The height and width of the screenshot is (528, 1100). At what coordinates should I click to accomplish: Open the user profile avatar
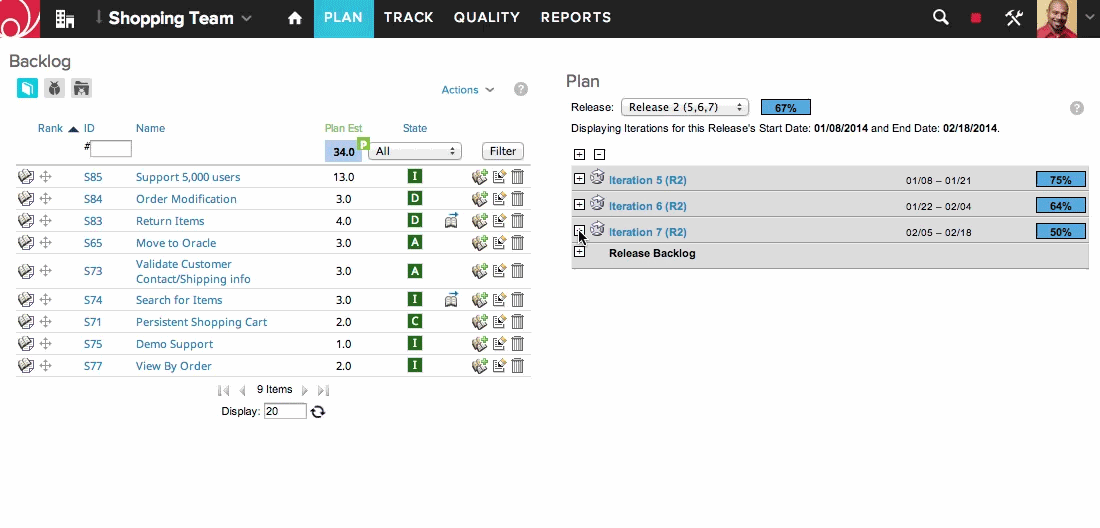(x=1057, y=19)
